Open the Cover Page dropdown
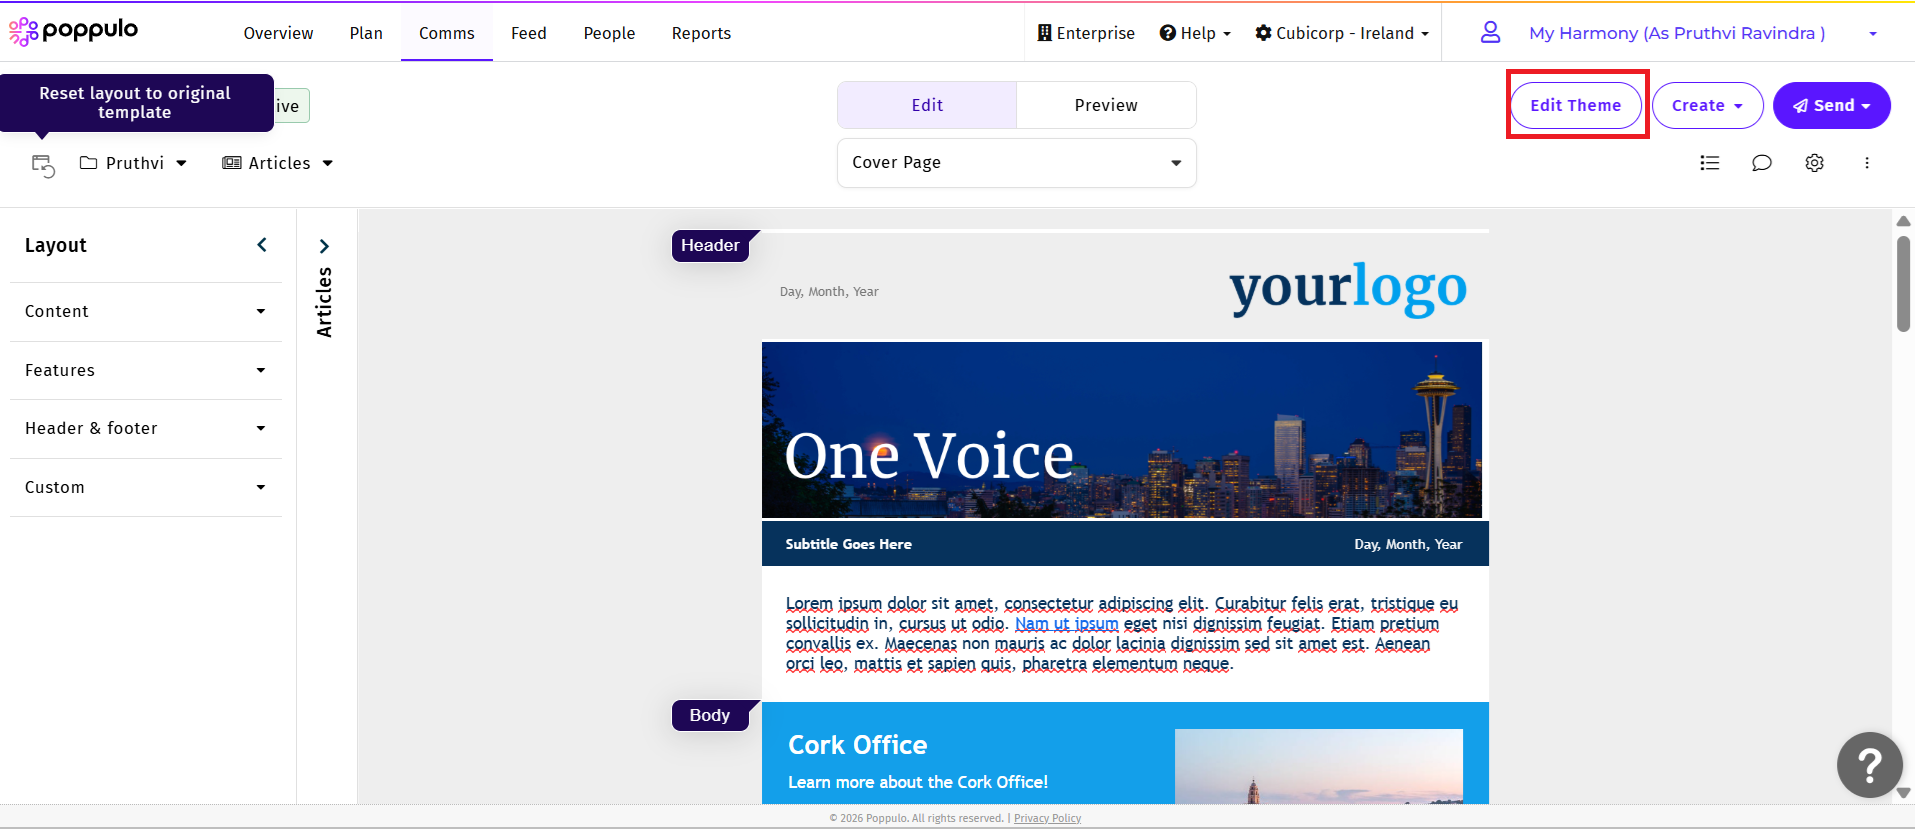Image resolution: width=1915 pixels, height=829 pixels. (1016, 163)
